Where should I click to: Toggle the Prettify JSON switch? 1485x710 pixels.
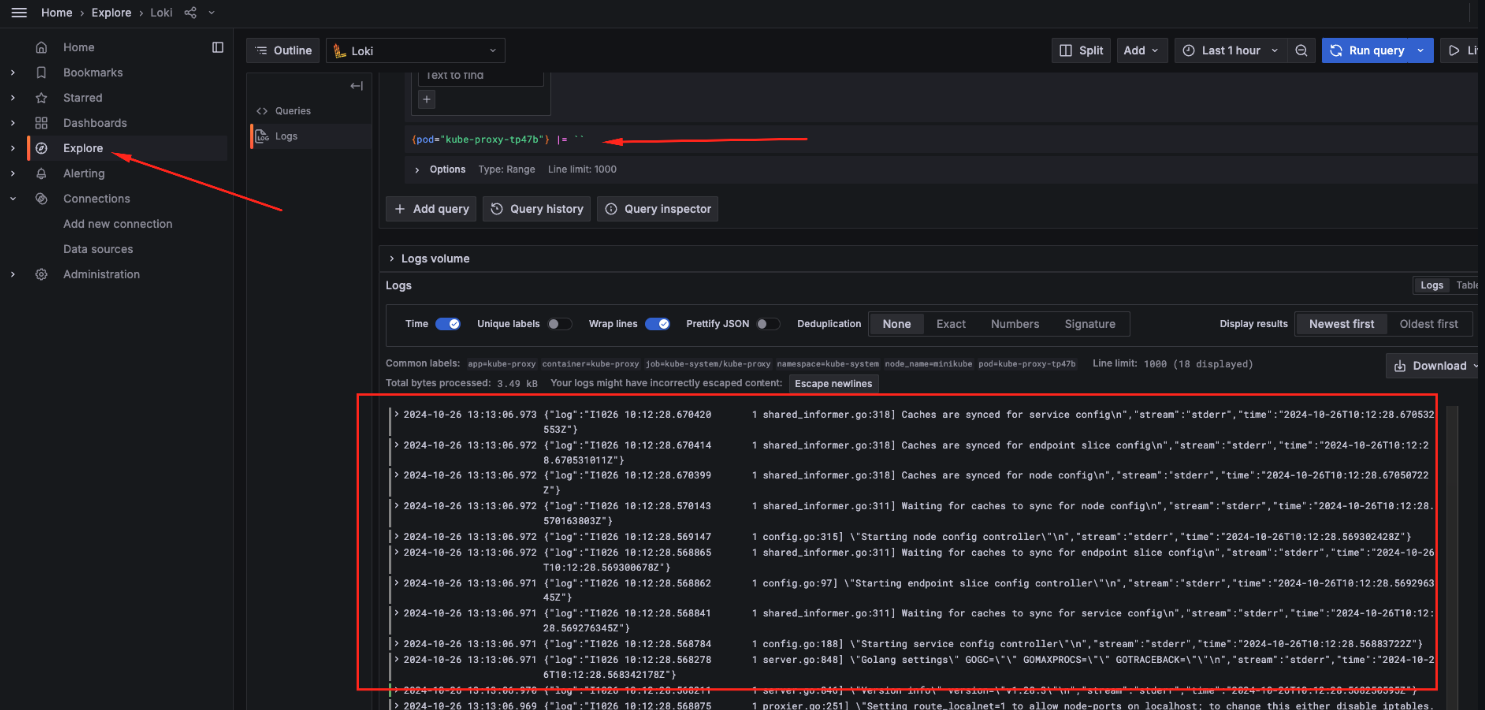tap(768, 324)
